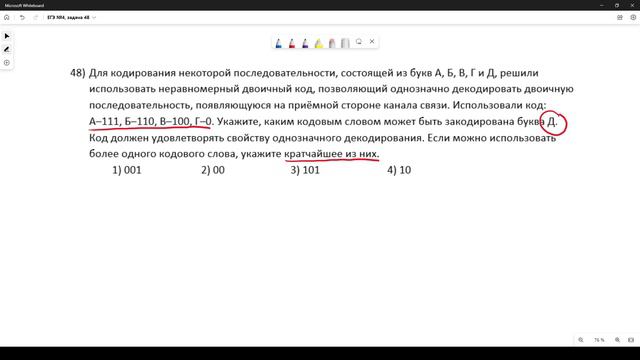This screenshot has width=640, height=360.
Task: Click answer option 2) 00
Action: pyautogui.click(x=213, y=170)
